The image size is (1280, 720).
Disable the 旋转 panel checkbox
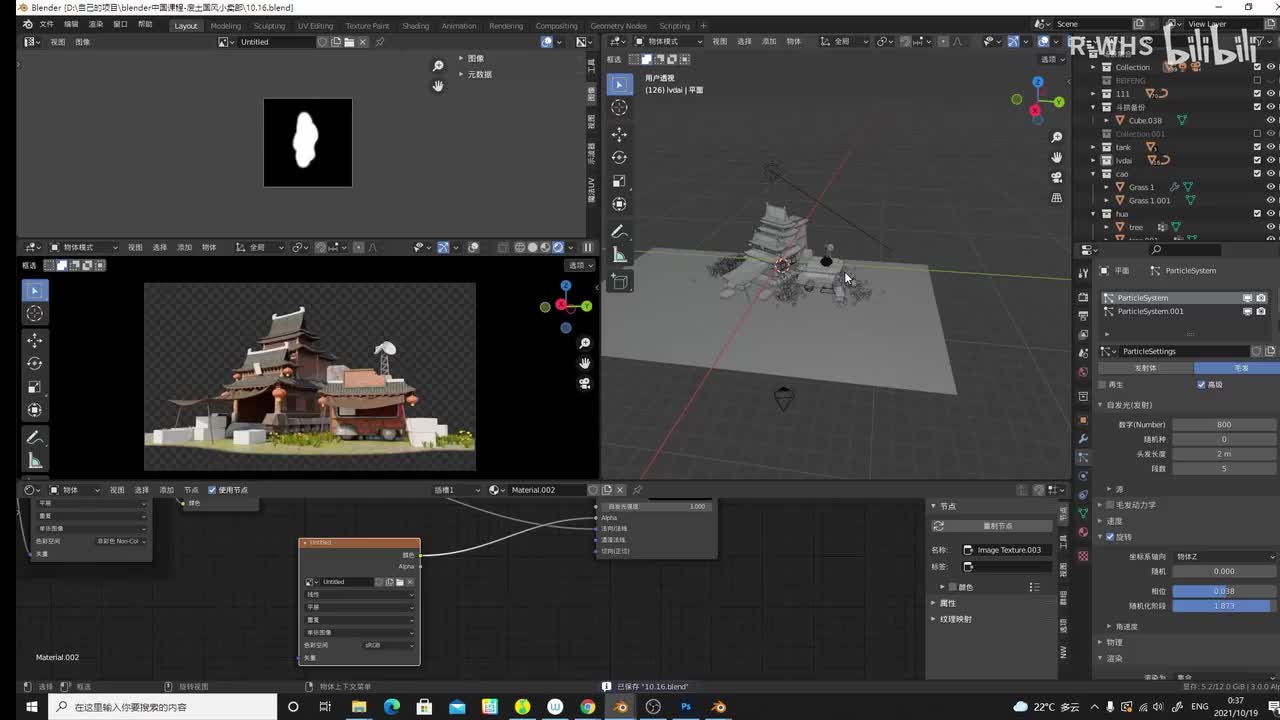[1110, 537]
